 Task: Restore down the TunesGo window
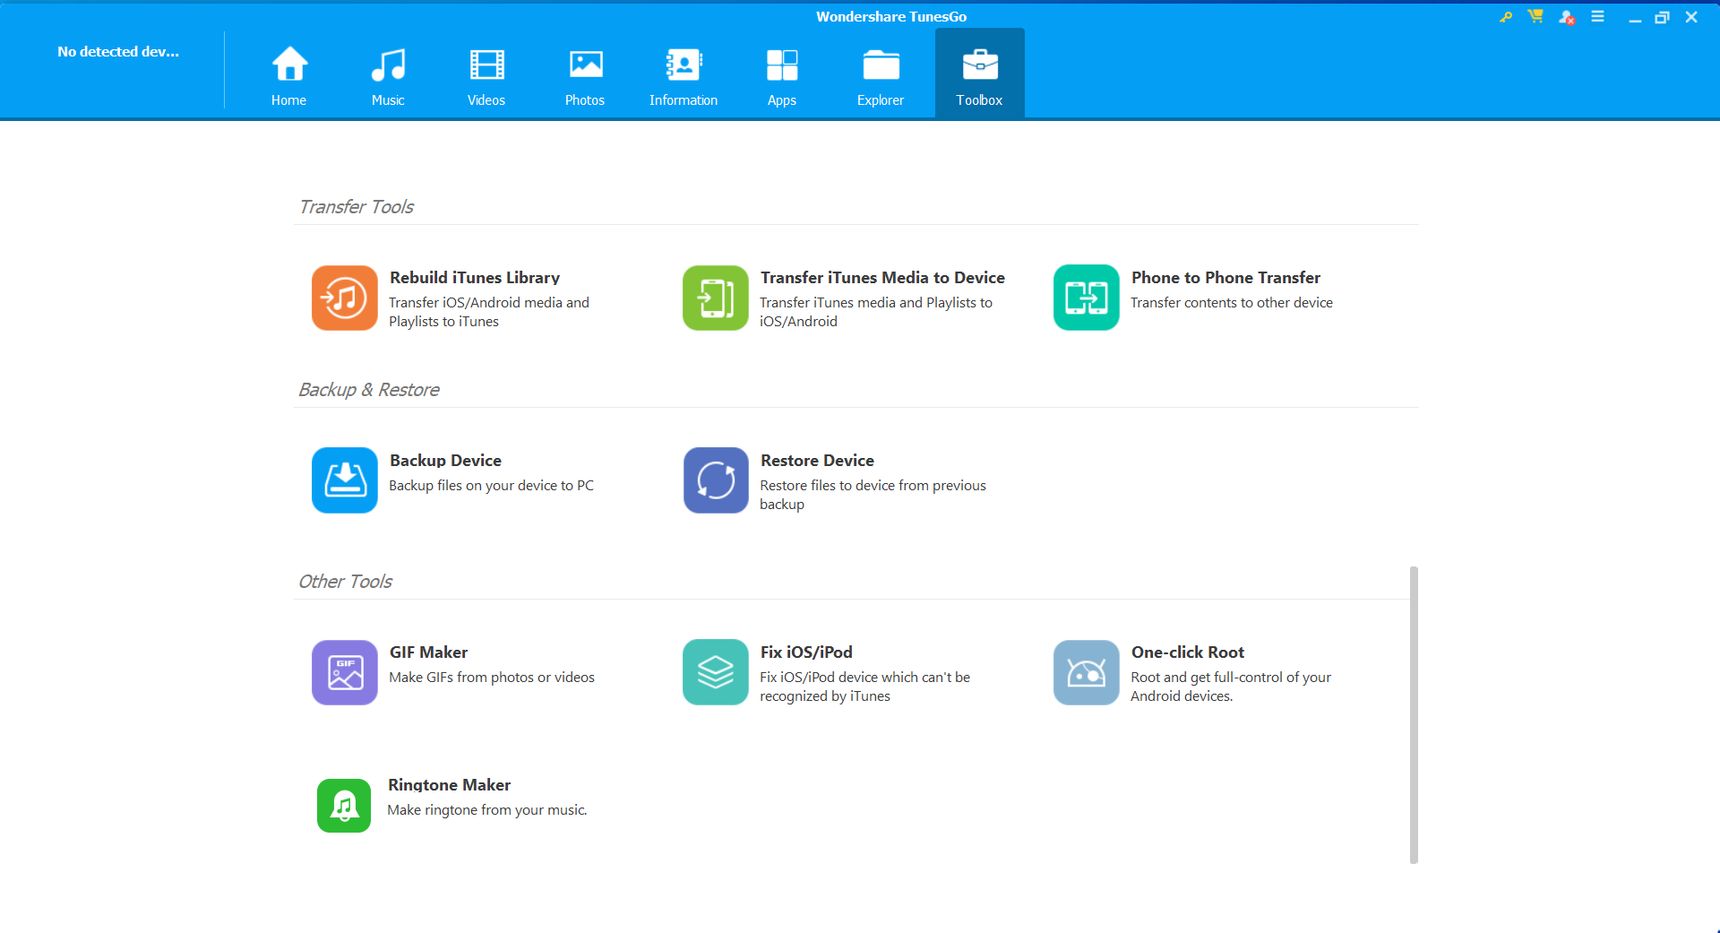coord(1662,18)
